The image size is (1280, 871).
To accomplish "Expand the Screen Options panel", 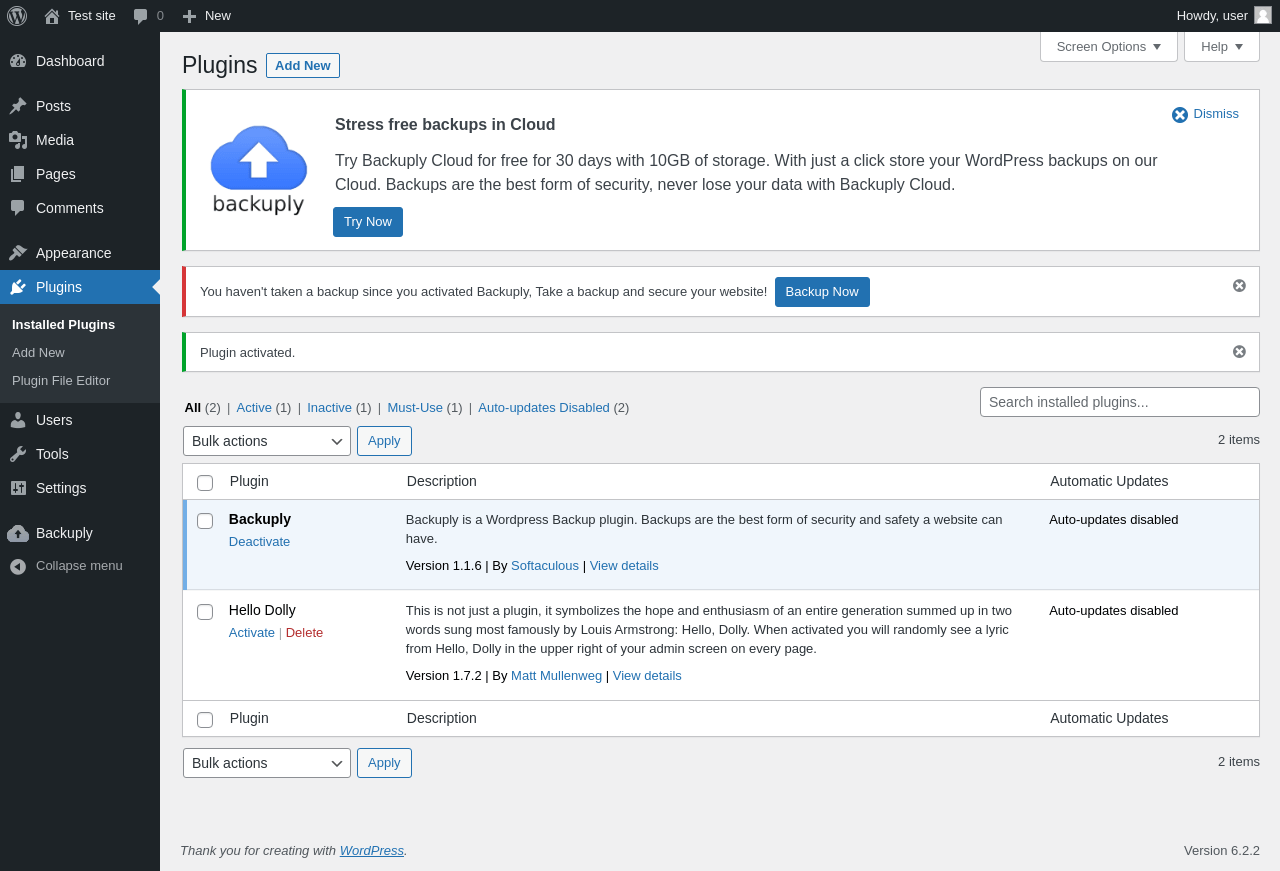I will (1108, 47).
